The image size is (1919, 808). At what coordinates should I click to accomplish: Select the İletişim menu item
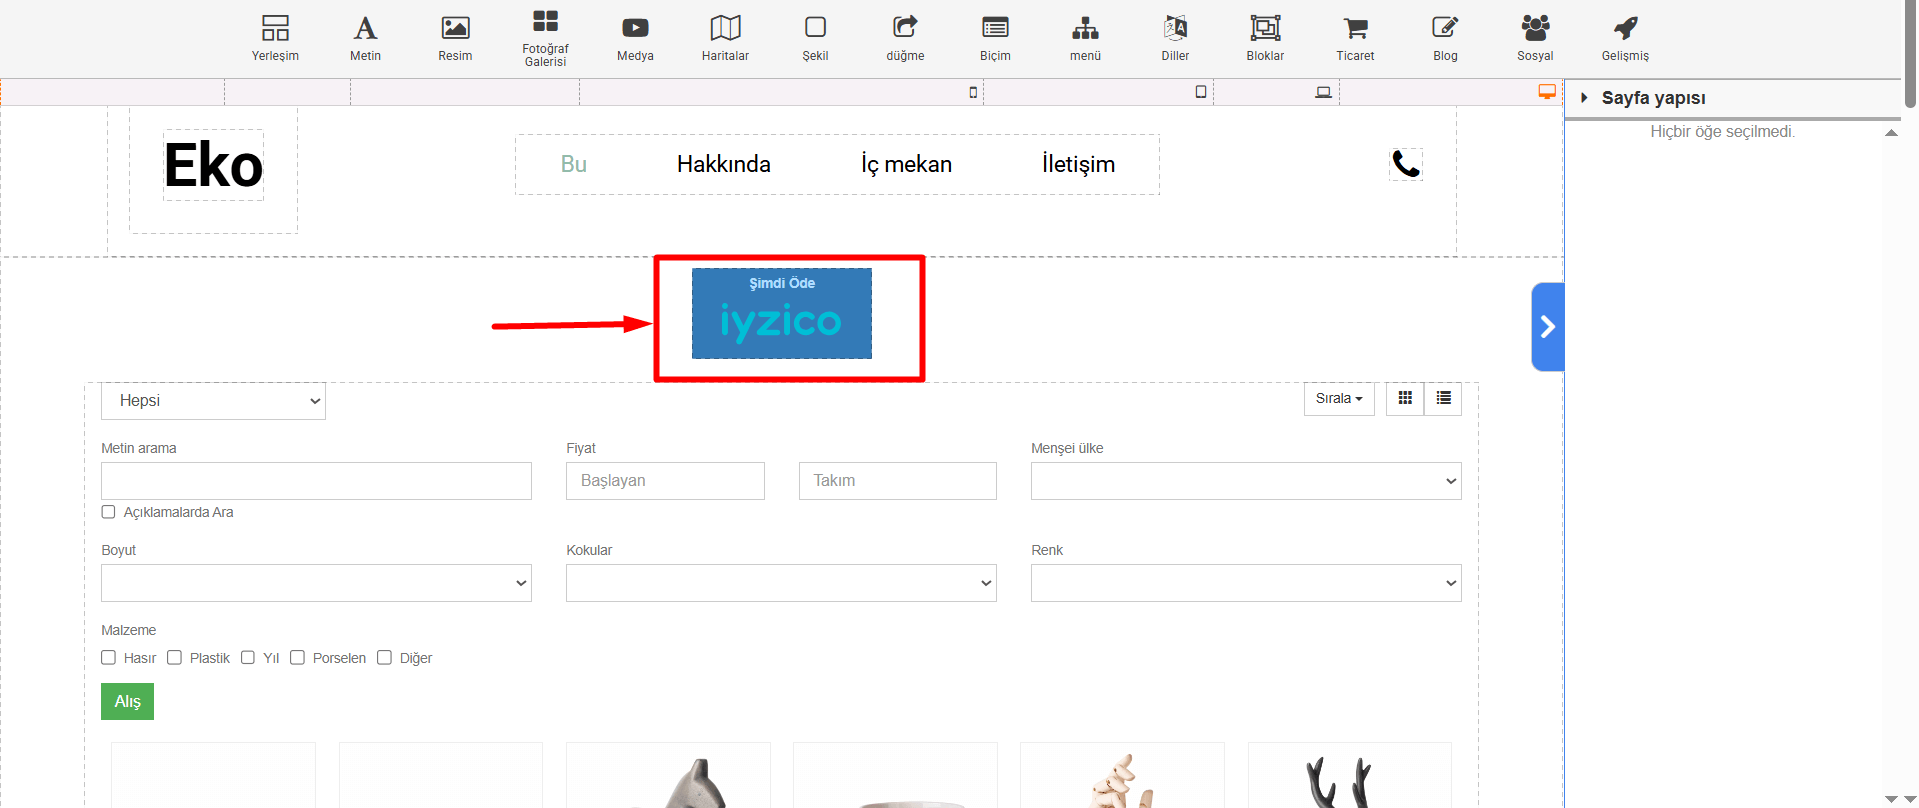click(x=1078, y=164)
